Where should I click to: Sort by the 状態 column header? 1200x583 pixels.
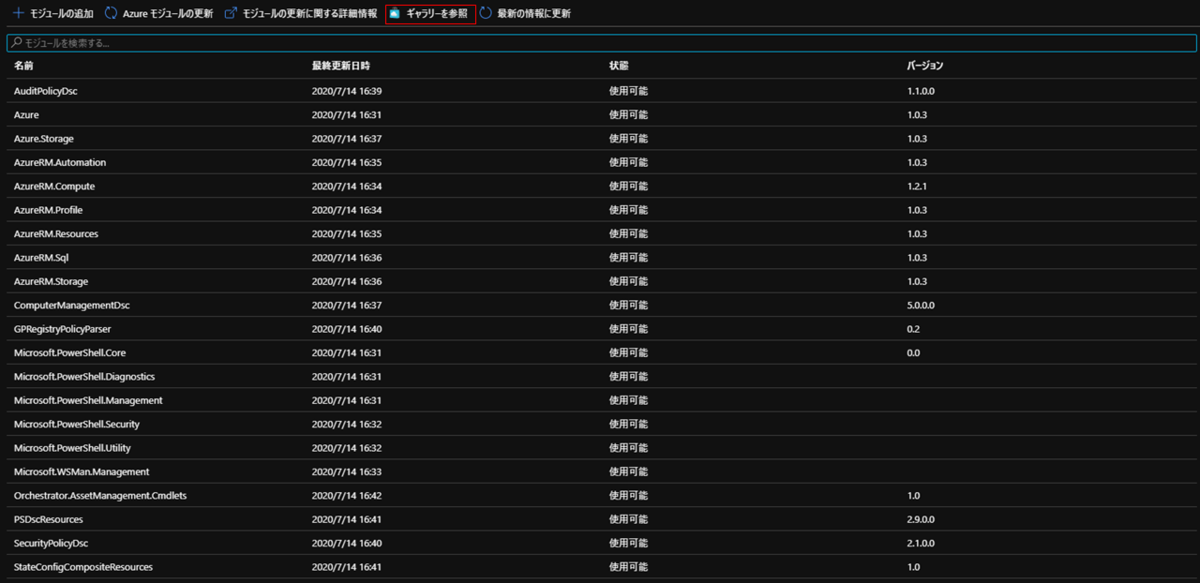[x=619, y=65]
